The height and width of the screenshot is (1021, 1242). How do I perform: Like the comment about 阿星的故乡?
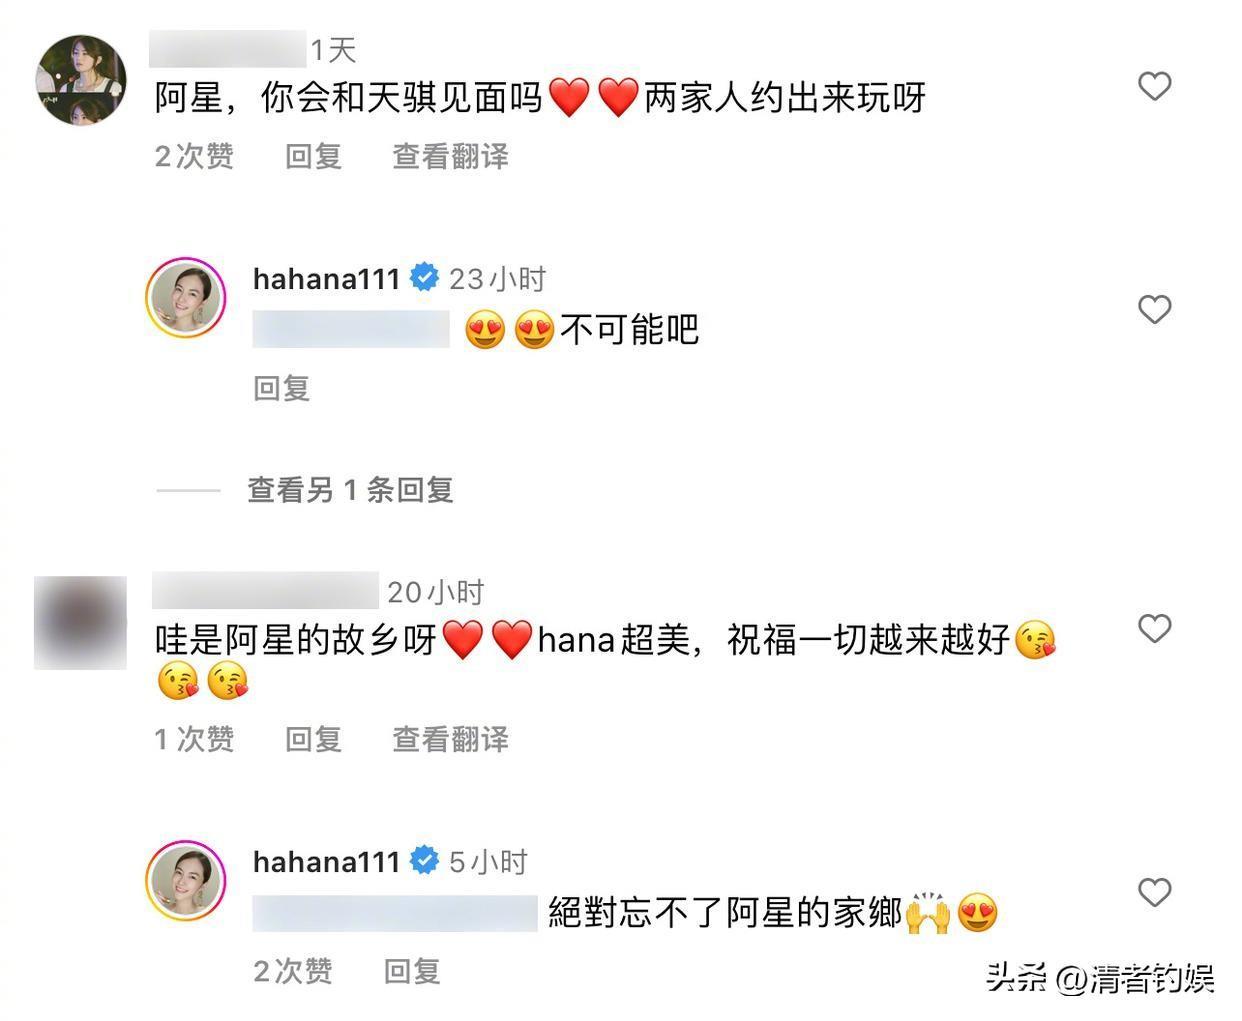pyautogui.click(x=1154, y=628)
